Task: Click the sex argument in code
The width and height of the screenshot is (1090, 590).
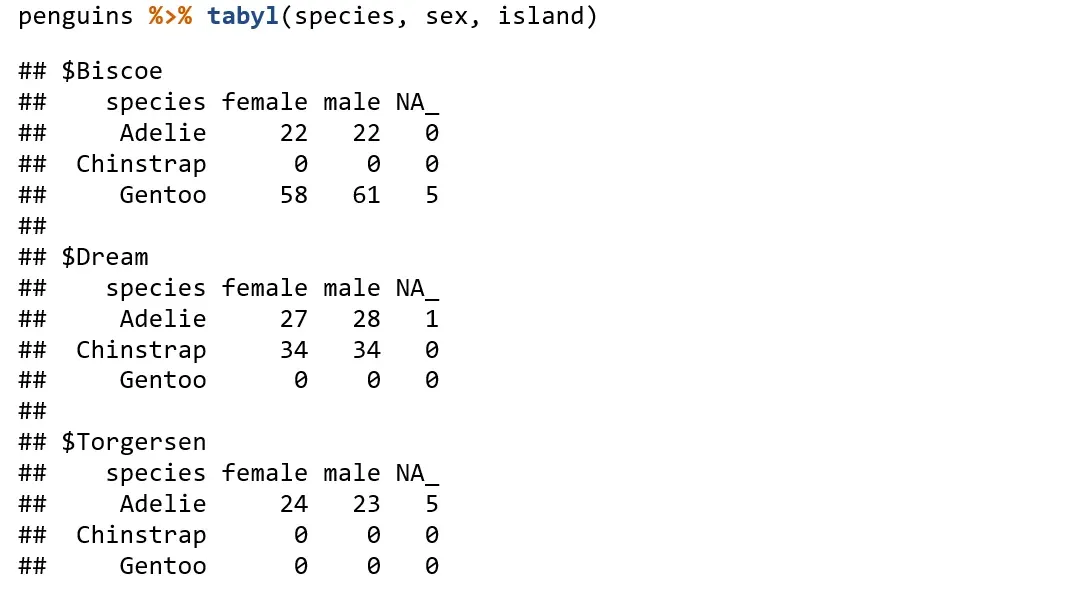Action: [446, 17]
